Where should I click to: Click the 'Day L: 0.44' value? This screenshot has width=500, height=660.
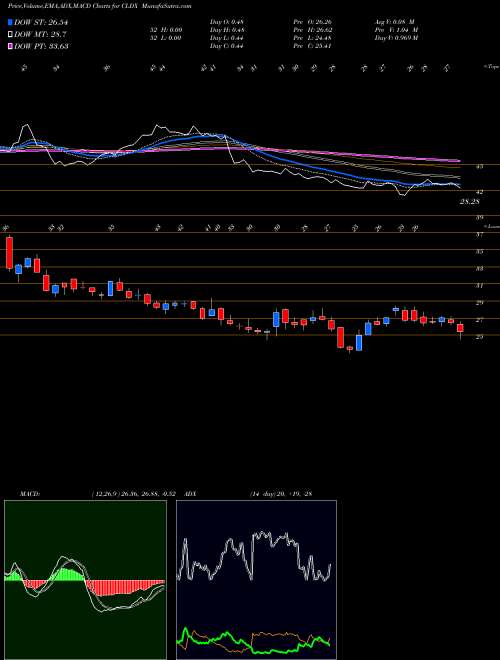[x=227, y=38]
